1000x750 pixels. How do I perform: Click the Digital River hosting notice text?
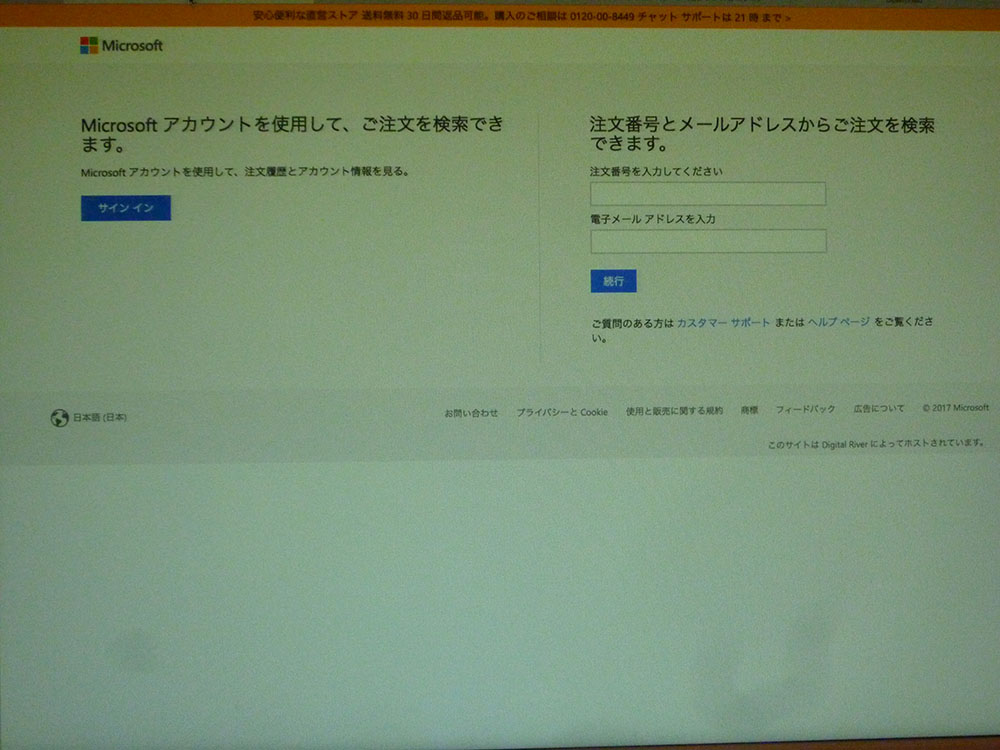tap(876, 444)
